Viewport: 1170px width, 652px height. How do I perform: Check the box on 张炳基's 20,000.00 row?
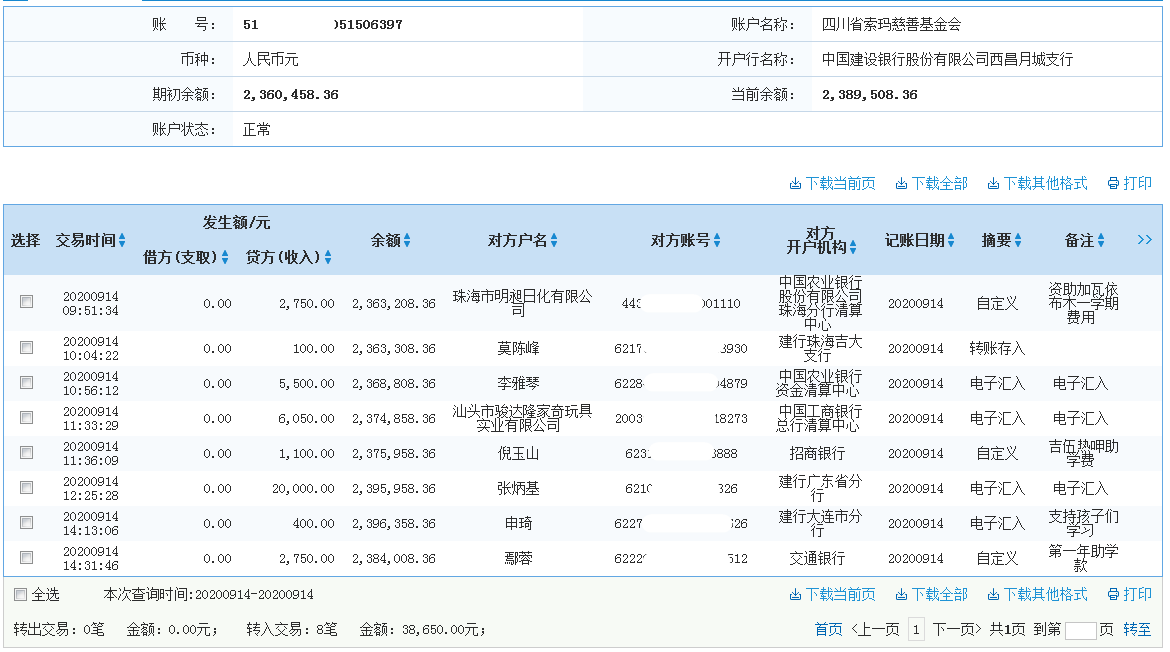pos(26,488)
